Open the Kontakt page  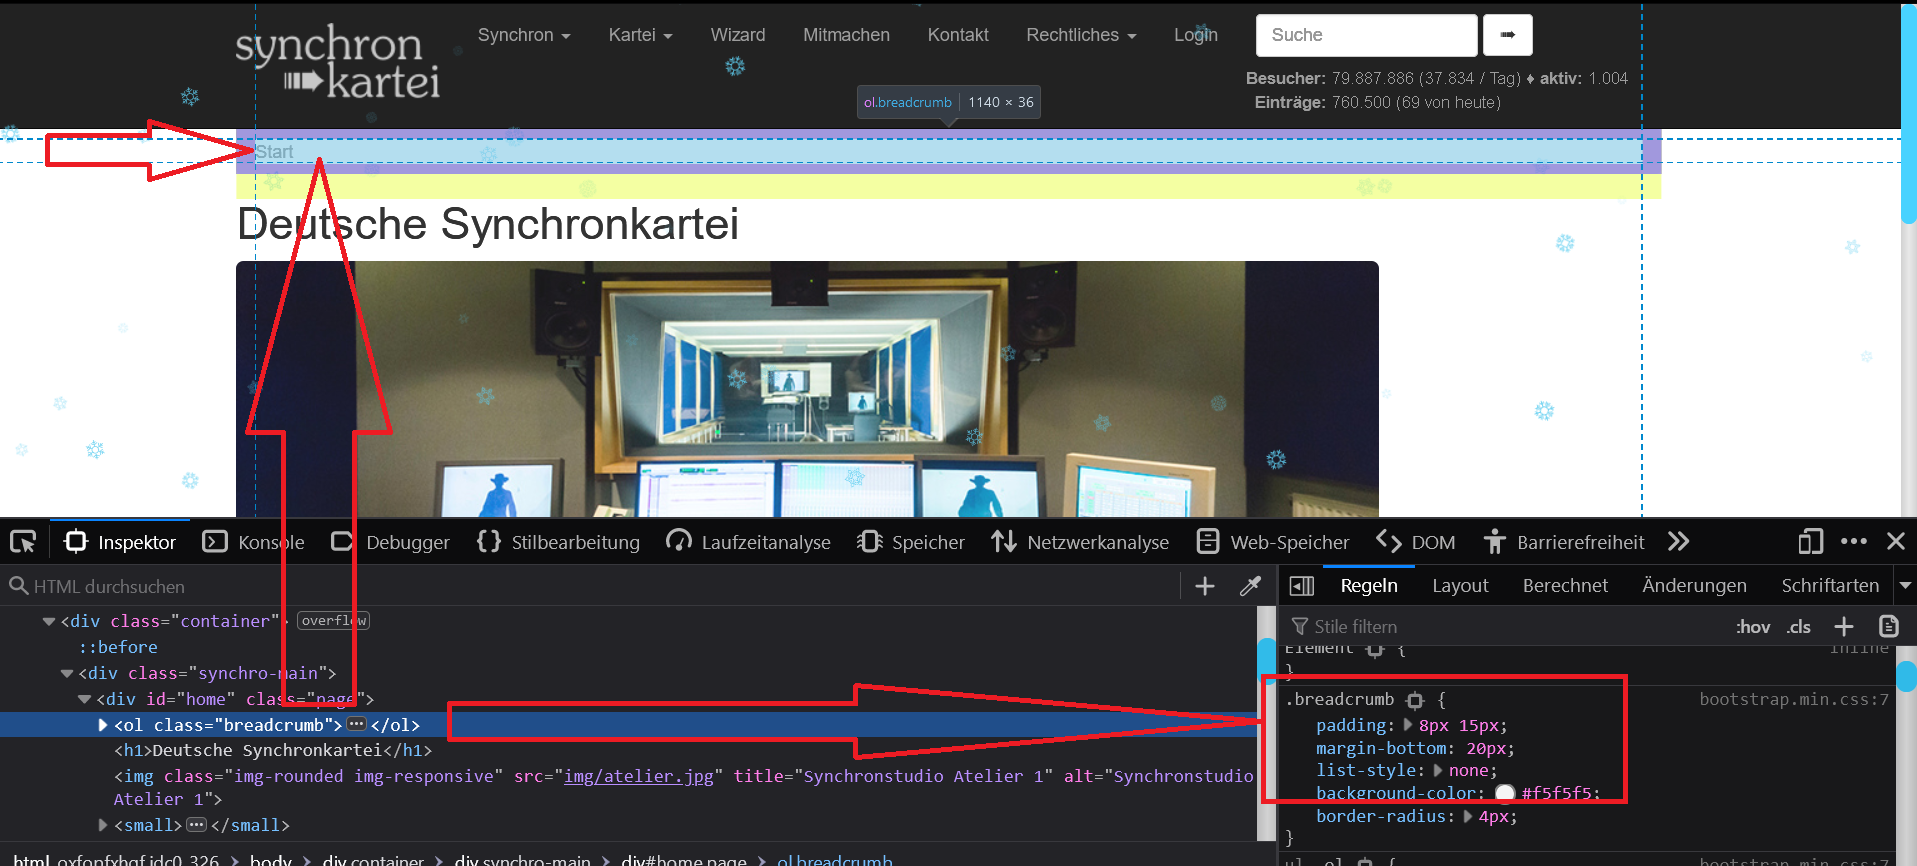(958, 35)
